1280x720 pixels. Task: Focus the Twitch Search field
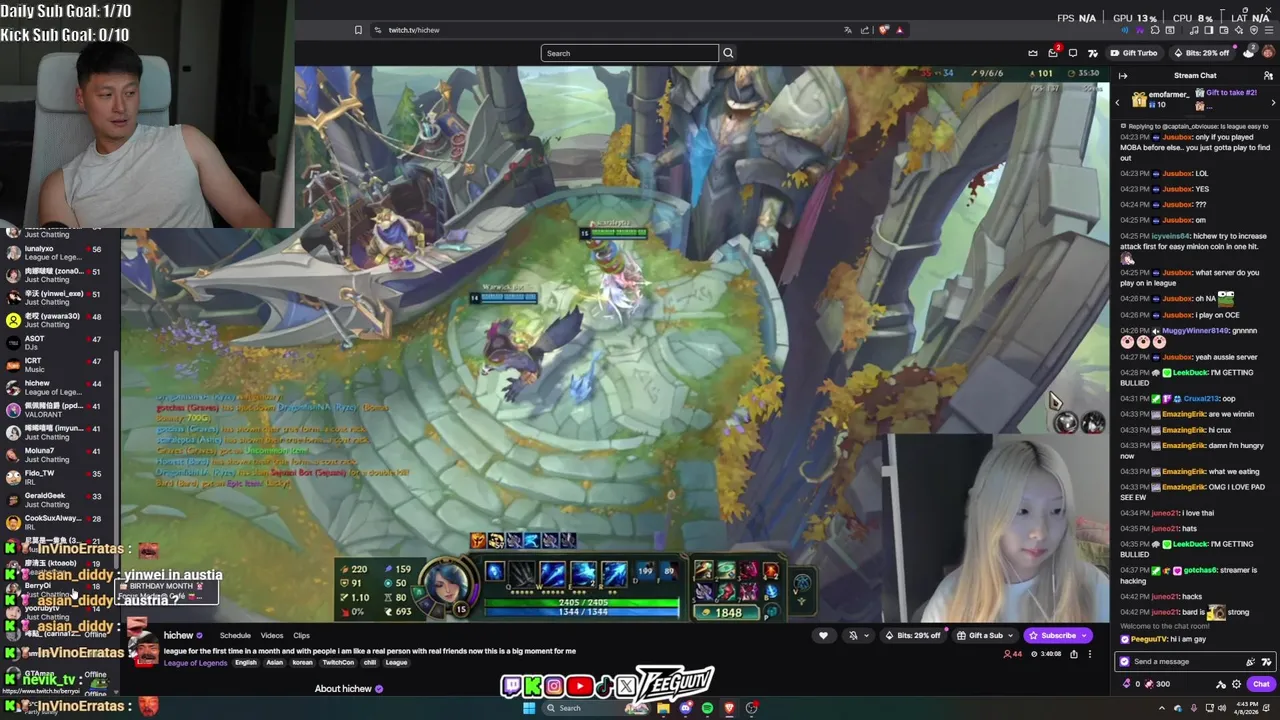pyautogui.click(x=629, y=53)
